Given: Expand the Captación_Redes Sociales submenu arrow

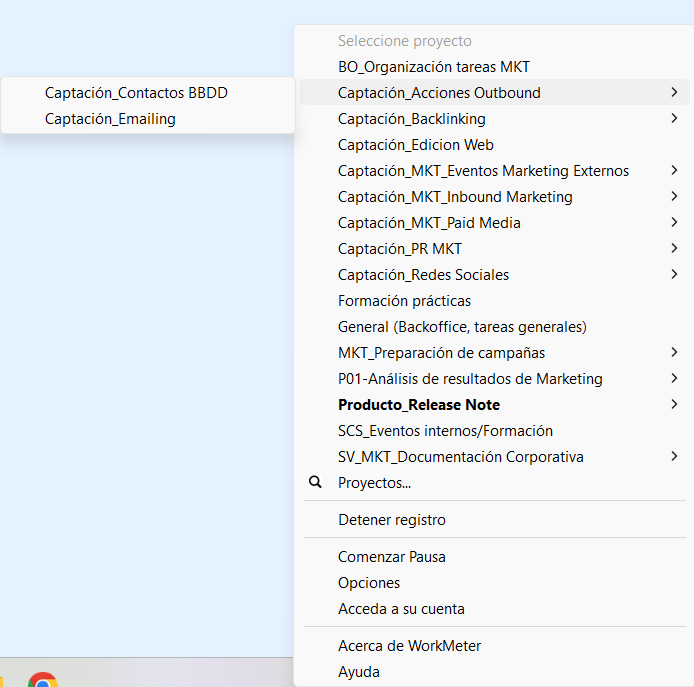Looking at the screenshot, I should pos(674,275).
